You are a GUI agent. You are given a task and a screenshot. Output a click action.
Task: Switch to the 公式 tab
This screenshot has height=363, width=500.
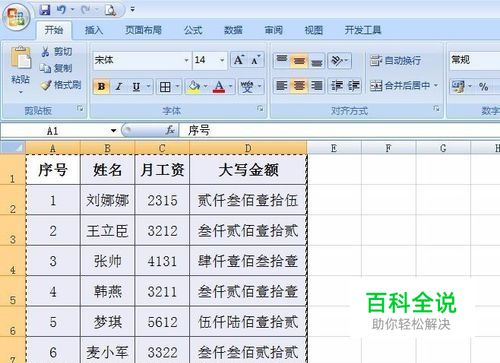point(193,30)
